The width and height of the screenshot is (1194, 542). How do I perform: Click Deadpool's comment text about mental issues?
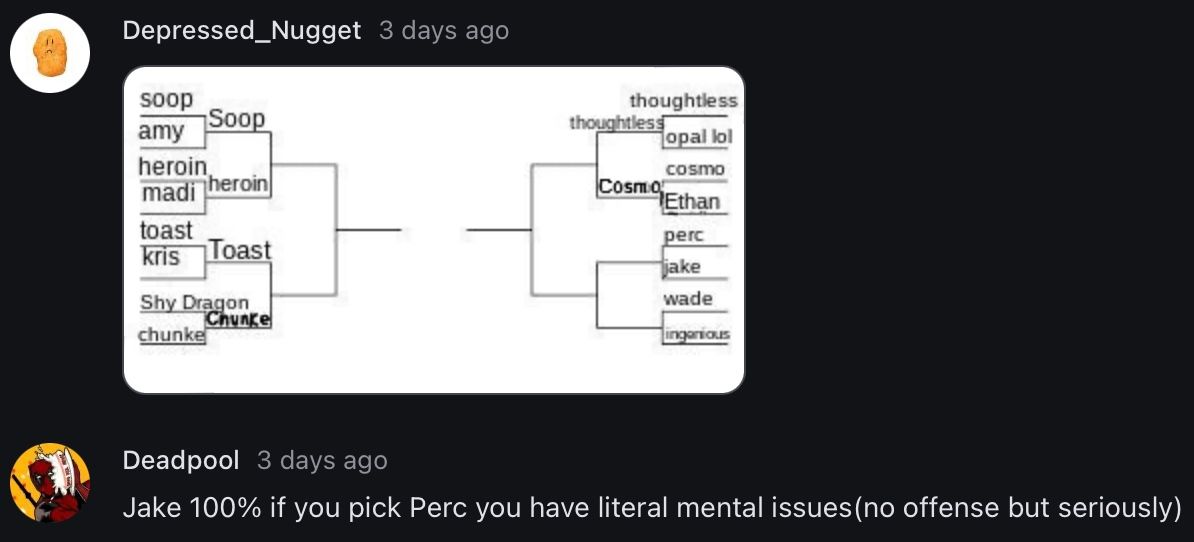652,508
